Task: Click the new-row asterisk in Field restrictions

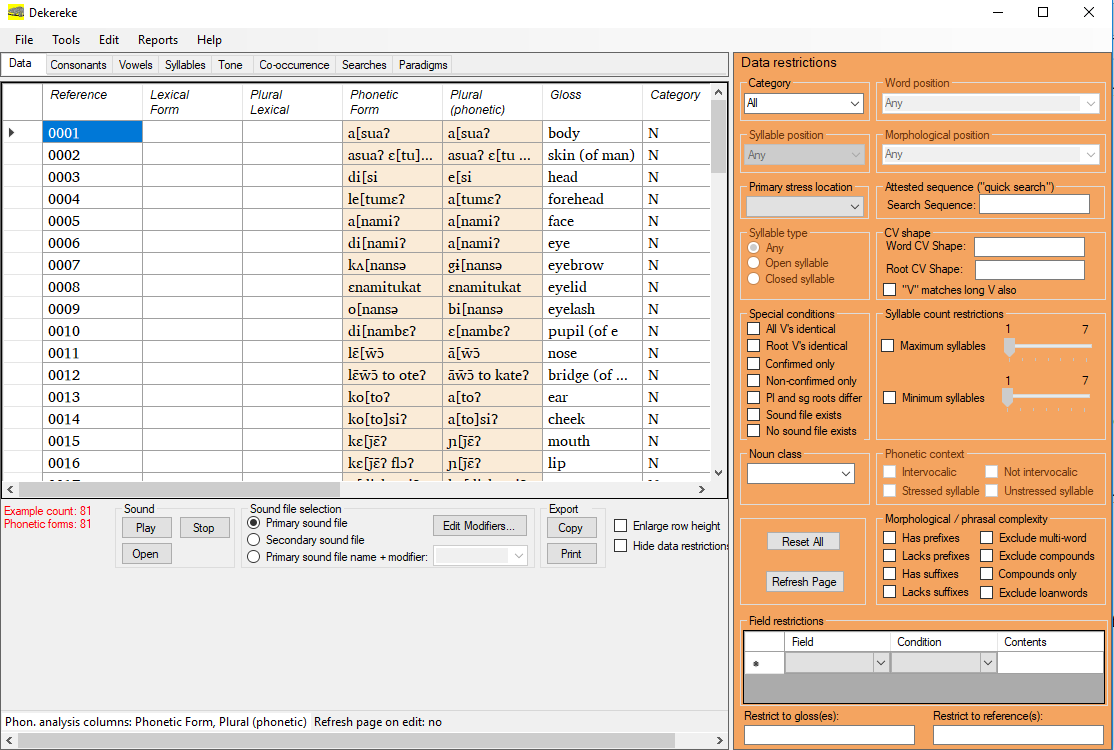Action: click(x=756, y=663)
